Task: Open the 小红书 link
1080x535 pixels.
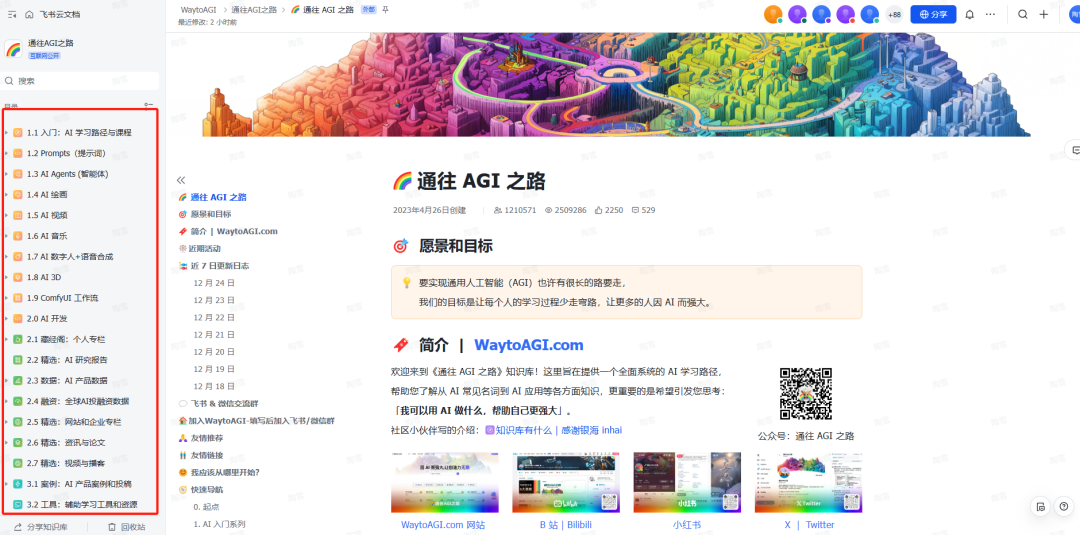Action: [687, 525]
